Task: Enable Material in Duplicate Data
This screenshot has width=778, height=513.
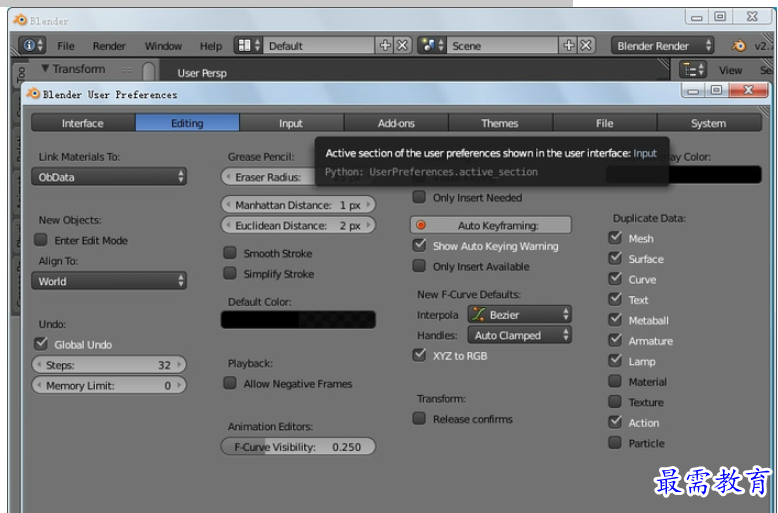Action: 615,381
